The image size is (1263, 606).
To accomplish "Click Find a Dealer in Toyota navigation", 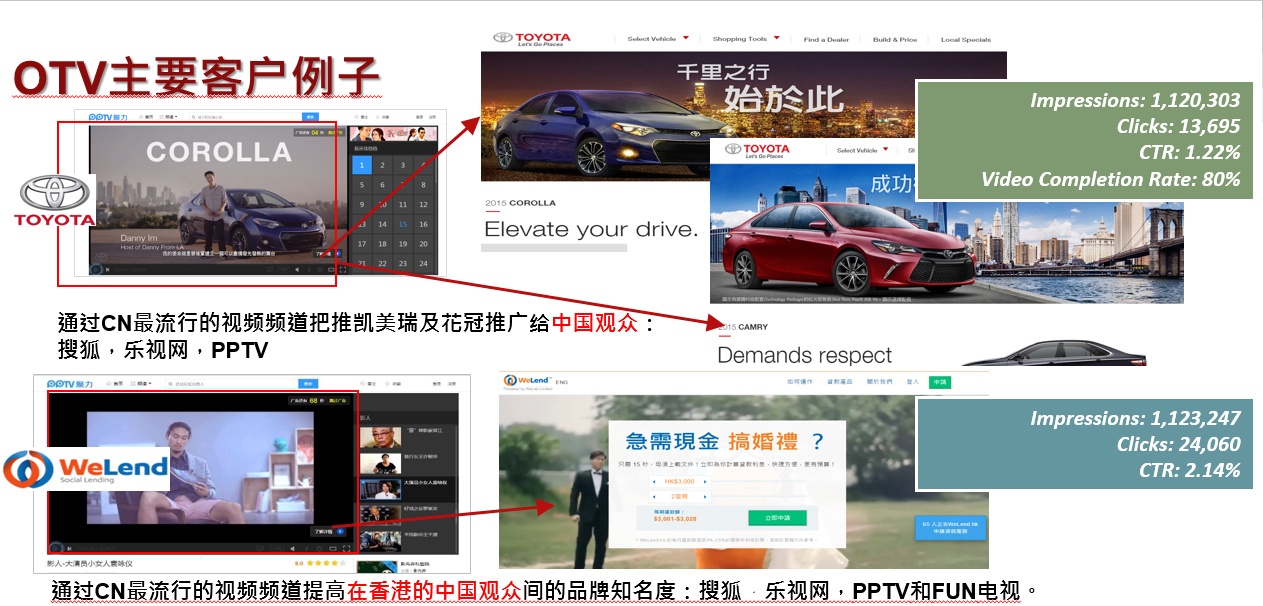I will [x=826, y=40].
